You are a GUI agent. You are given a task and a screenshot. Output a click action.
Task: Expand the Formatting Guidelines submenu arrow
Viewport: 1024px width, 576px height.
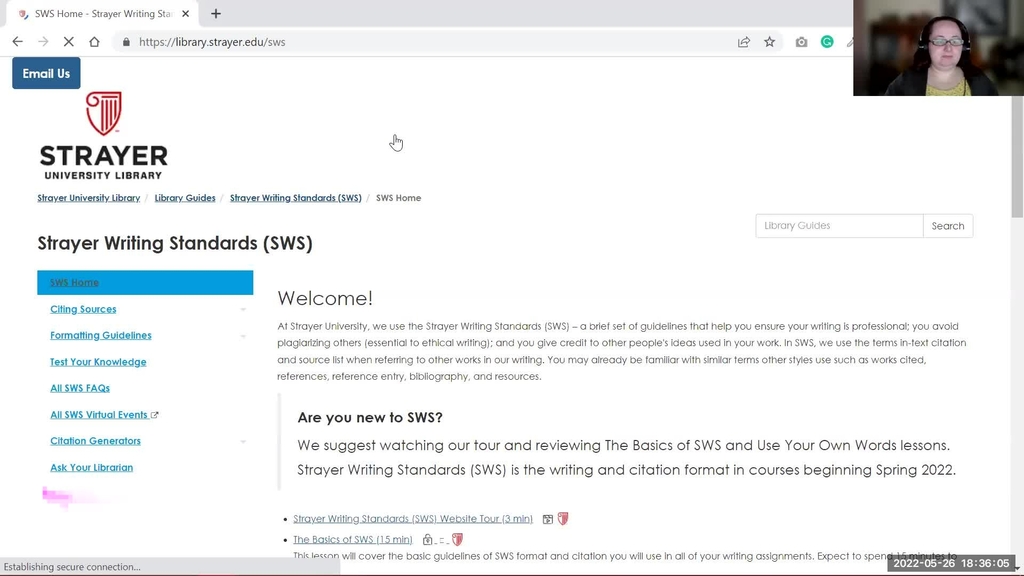click(x=243, y=336)
